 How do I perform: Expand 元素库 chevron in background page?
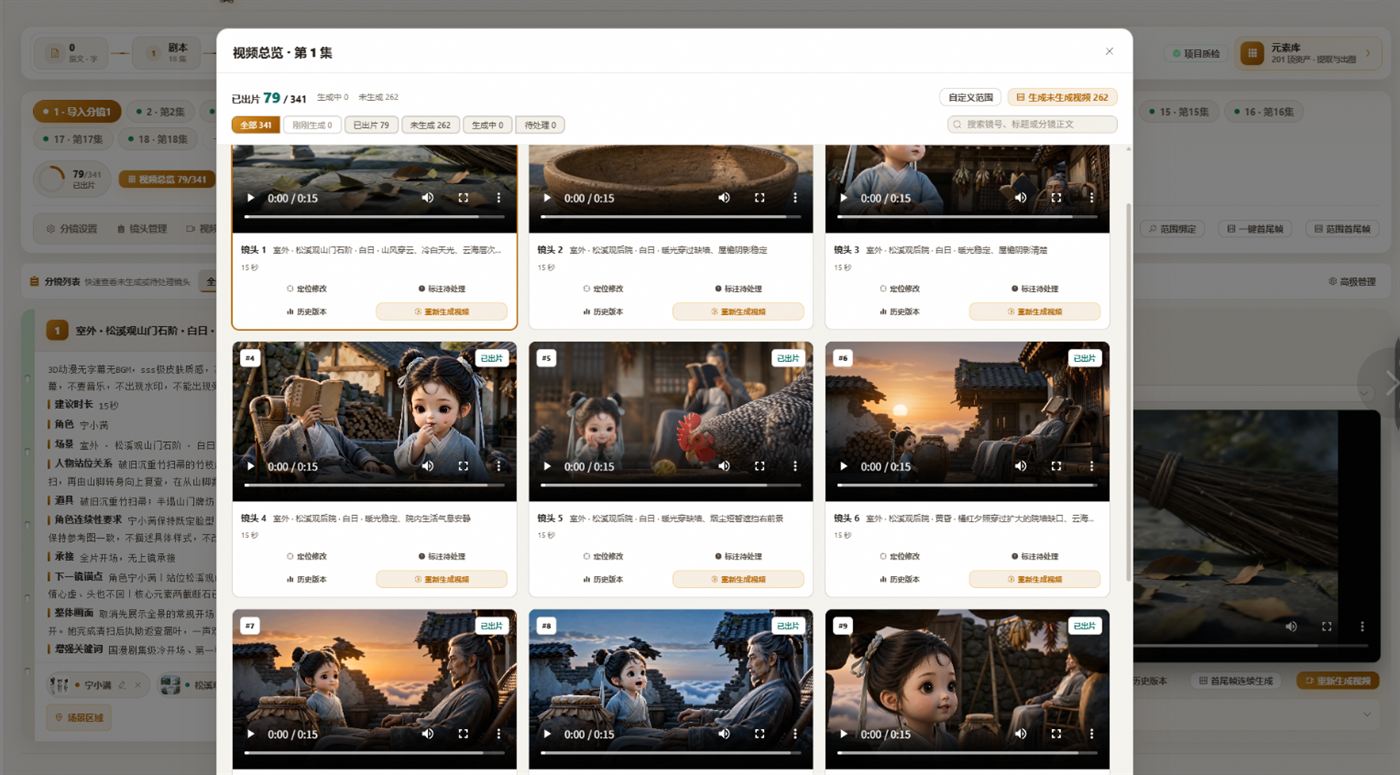click(1368, 54)
